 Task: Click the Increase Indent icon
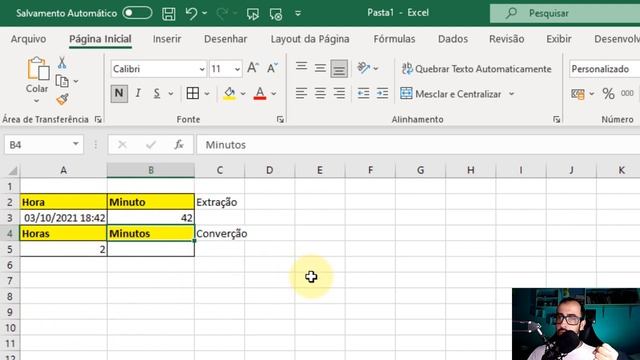(382, 93)
